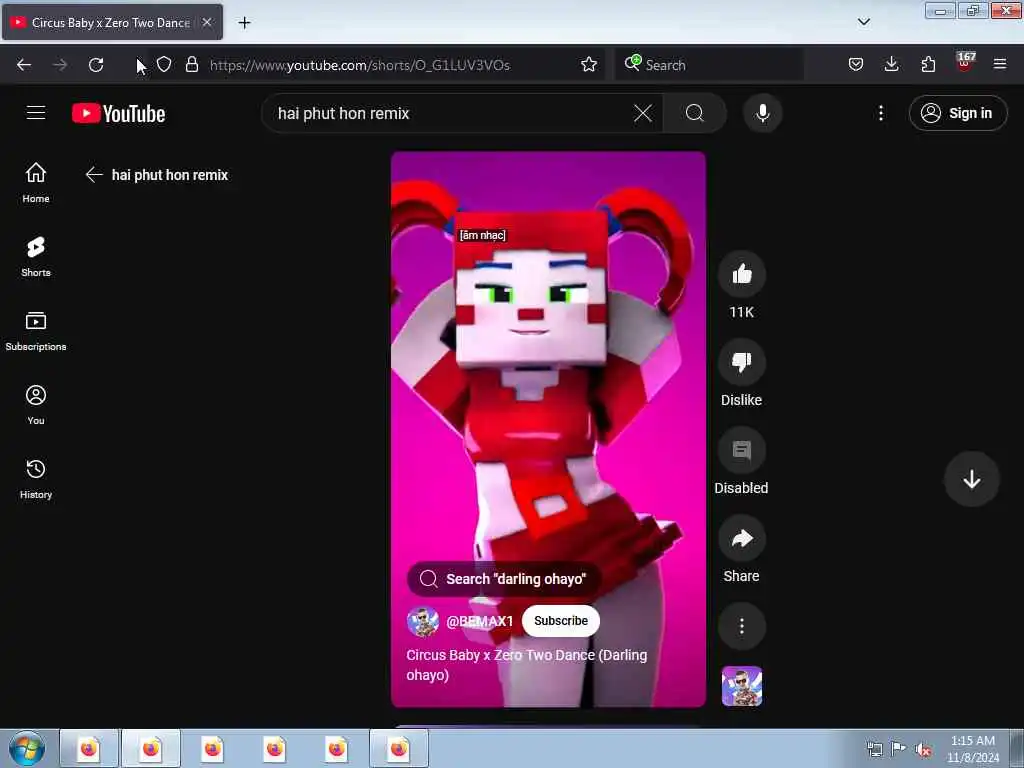This screenshot has height=768, width=1024.
Task: Close the Circus Baby tab
Action: click(x=207, y=22)
